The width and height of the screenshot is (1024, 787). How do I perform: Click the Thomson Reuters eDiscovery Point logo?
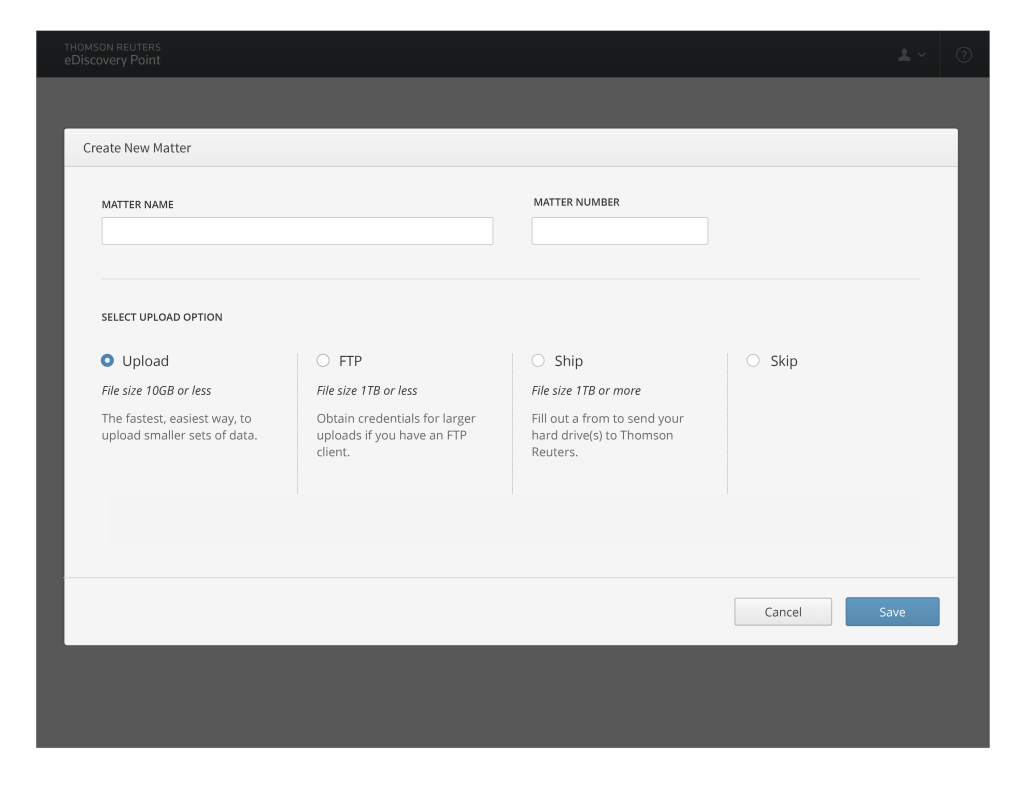pyautogui.click(x=112, y=54)
